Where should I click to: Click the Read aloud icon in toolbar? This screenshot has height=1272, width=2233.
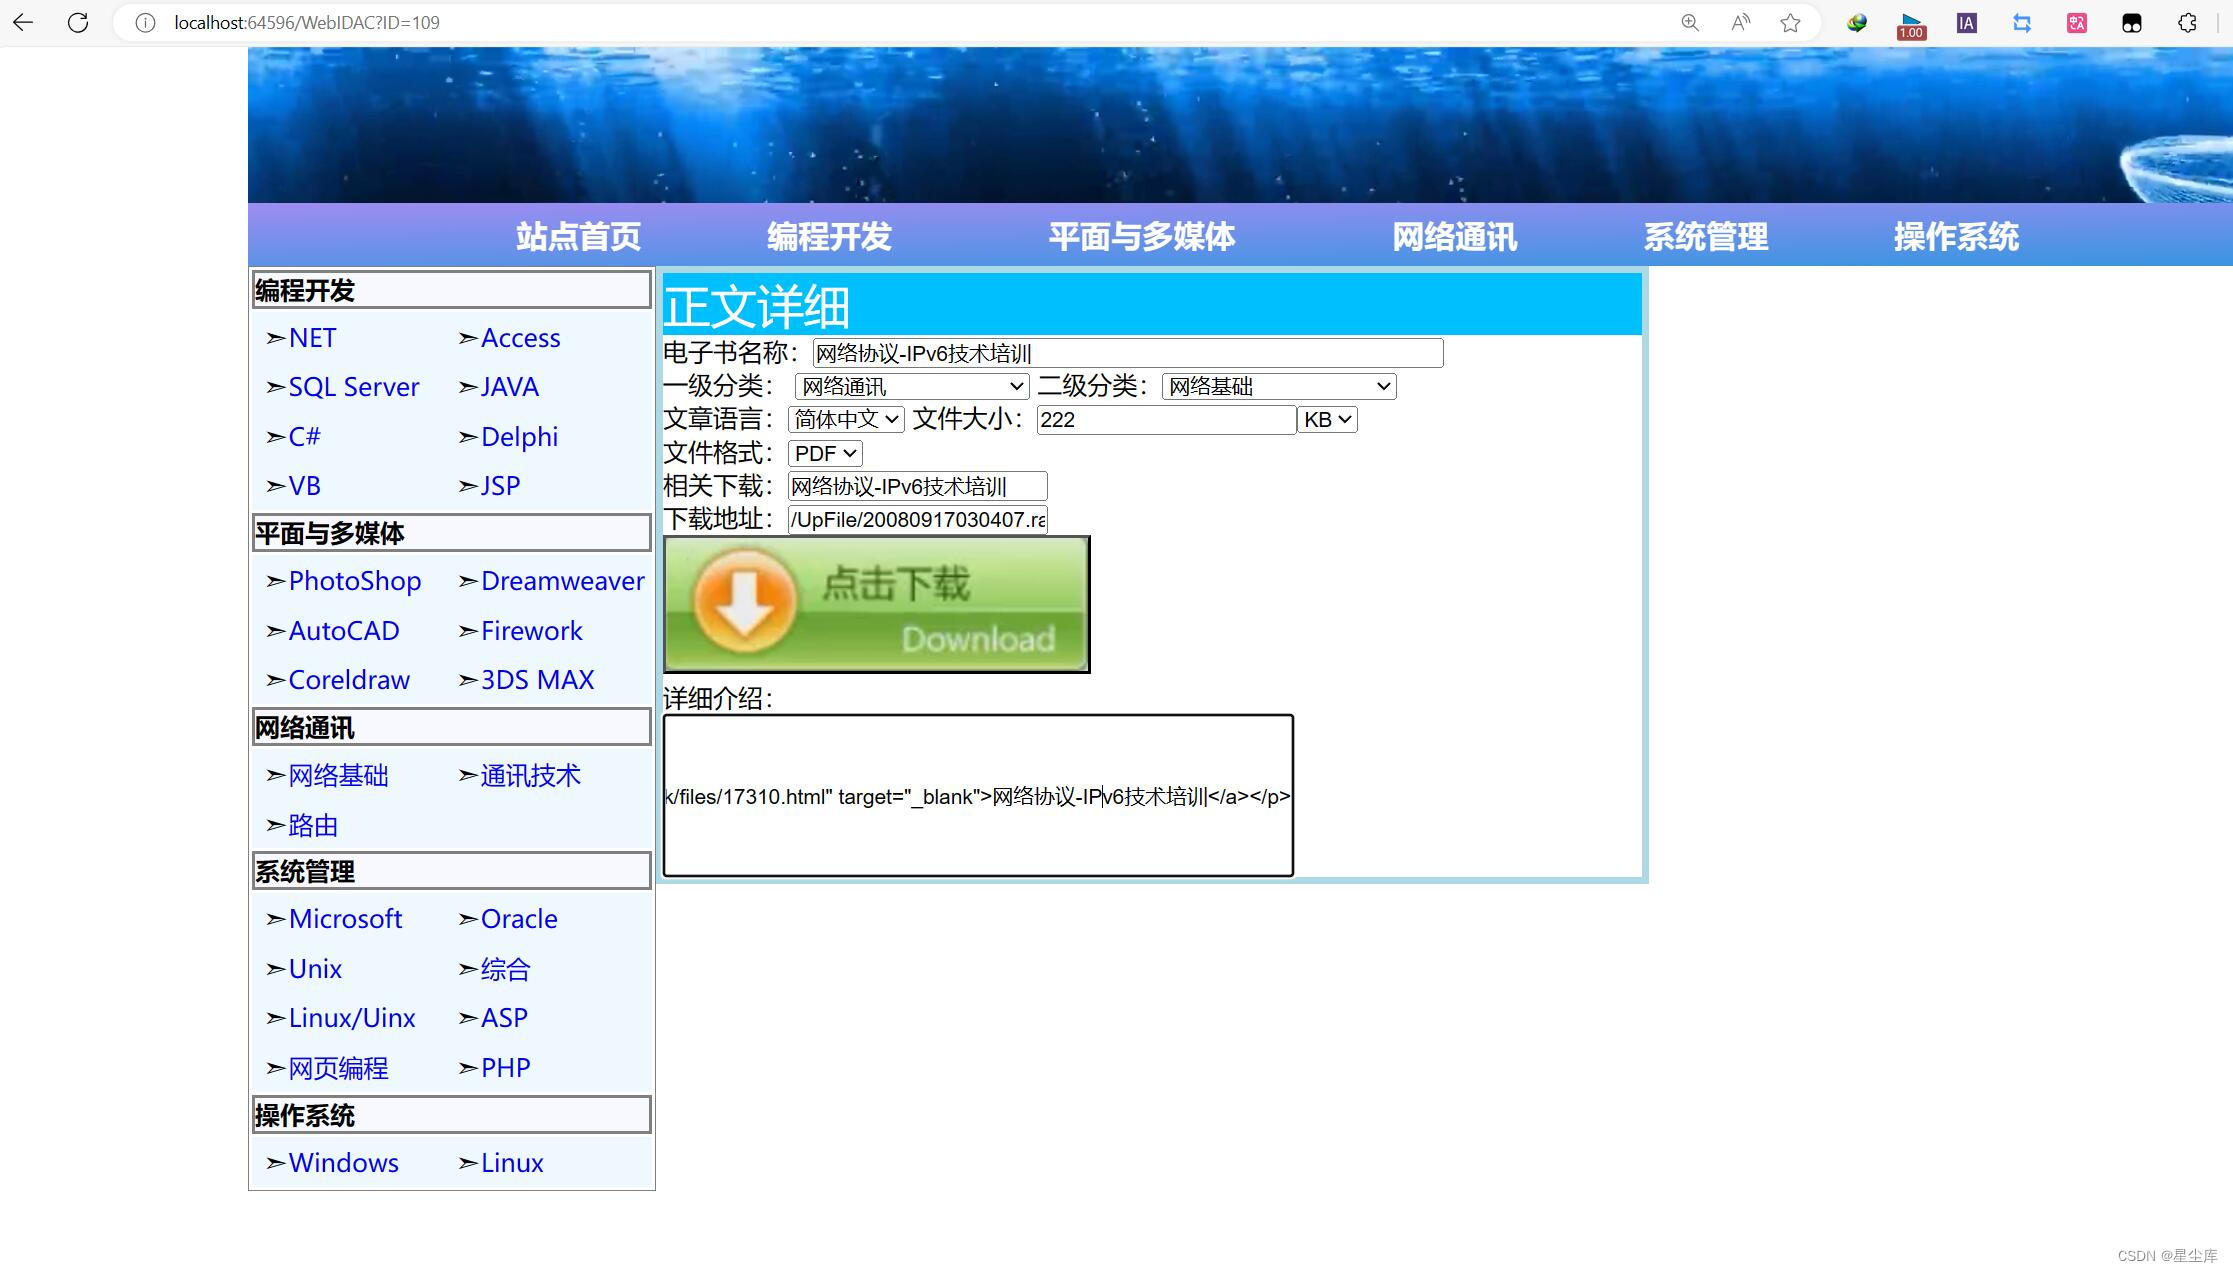tap(1740, 22)
